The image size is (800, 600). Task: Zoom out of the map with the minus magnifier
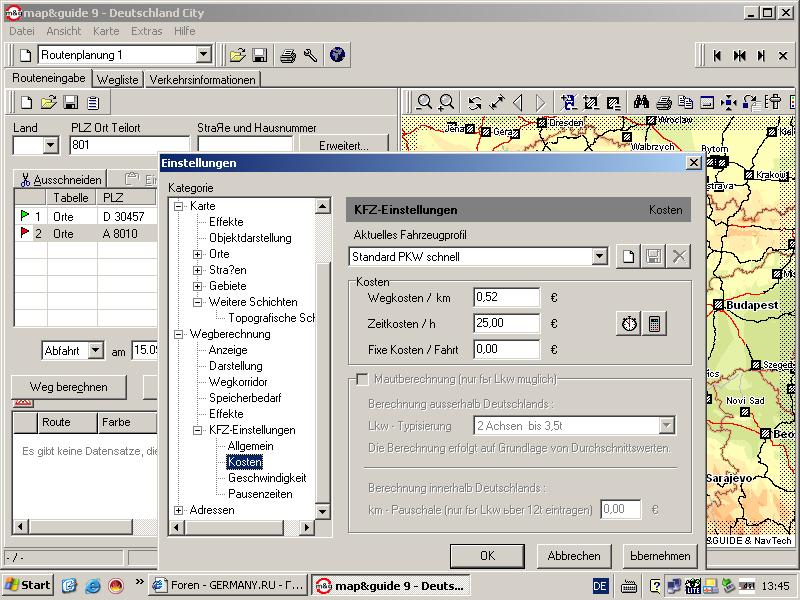pos(424,103)
